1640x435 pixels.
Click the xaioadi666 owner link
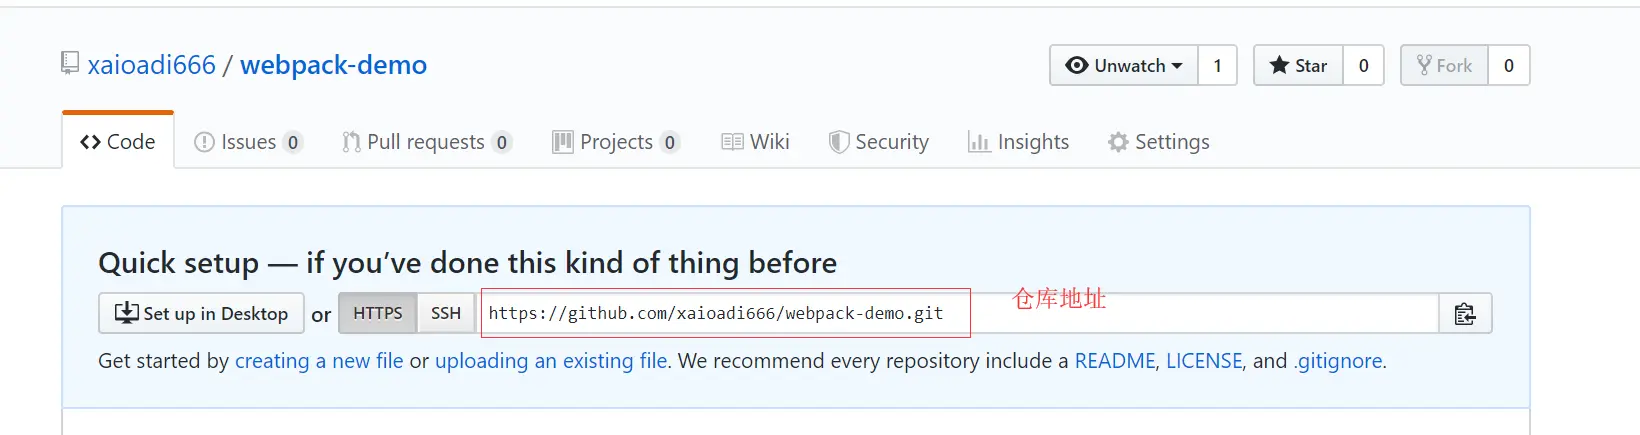pos(152,65)
